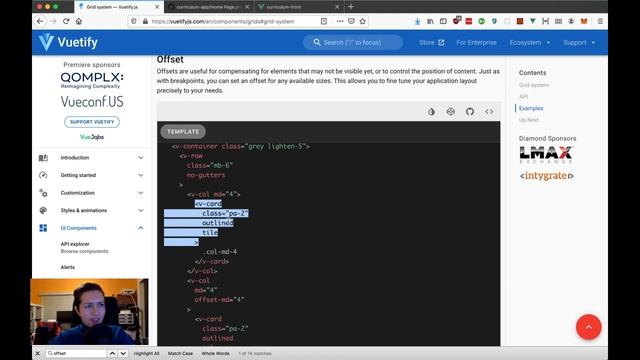Jump to Up Next in the contents list
This screenshot has height=360, width=640.
pos(529,120)
